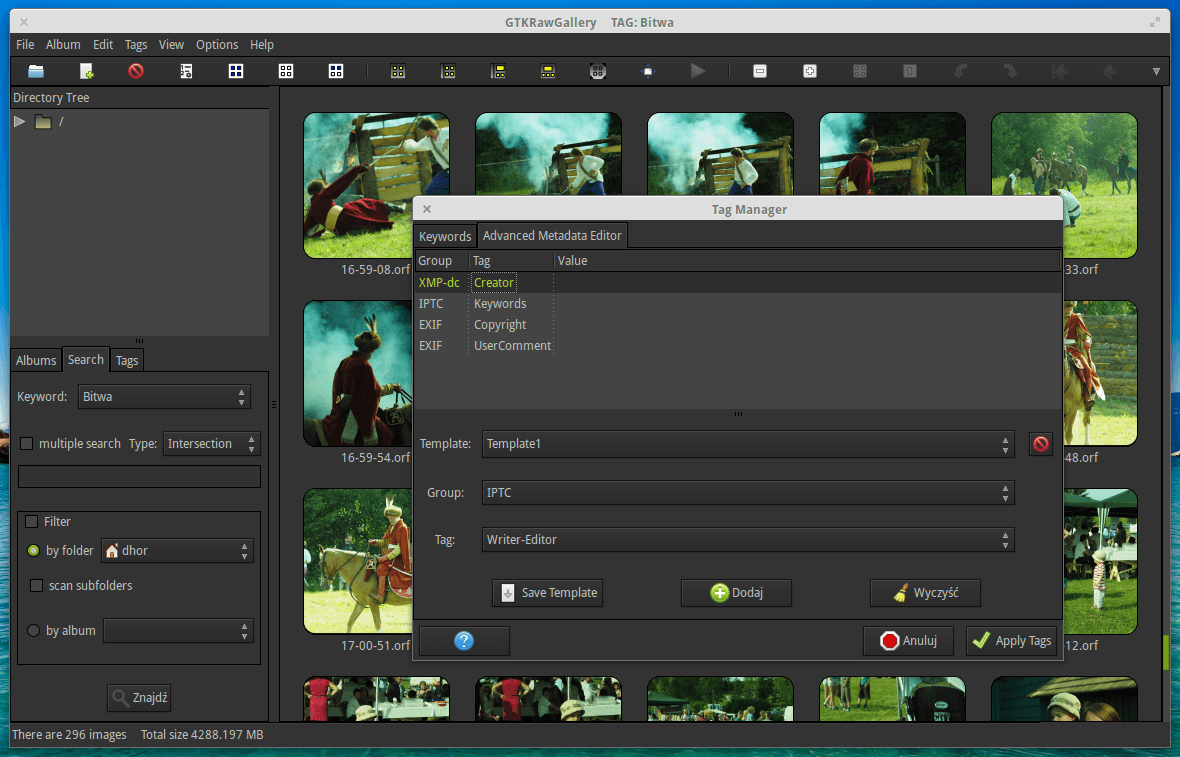Viewport: 1180px width, 757px height.
Task: Open the Tag dropdown showing Writer-Editor
Action: point(748,540)
